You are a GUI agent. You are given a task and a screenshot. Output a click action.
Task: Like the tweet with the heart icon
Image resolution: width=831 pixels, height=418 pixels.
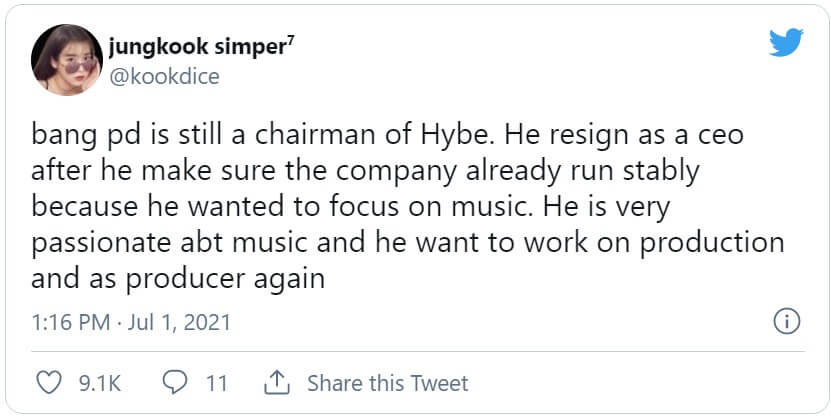[x=48, y=383]
